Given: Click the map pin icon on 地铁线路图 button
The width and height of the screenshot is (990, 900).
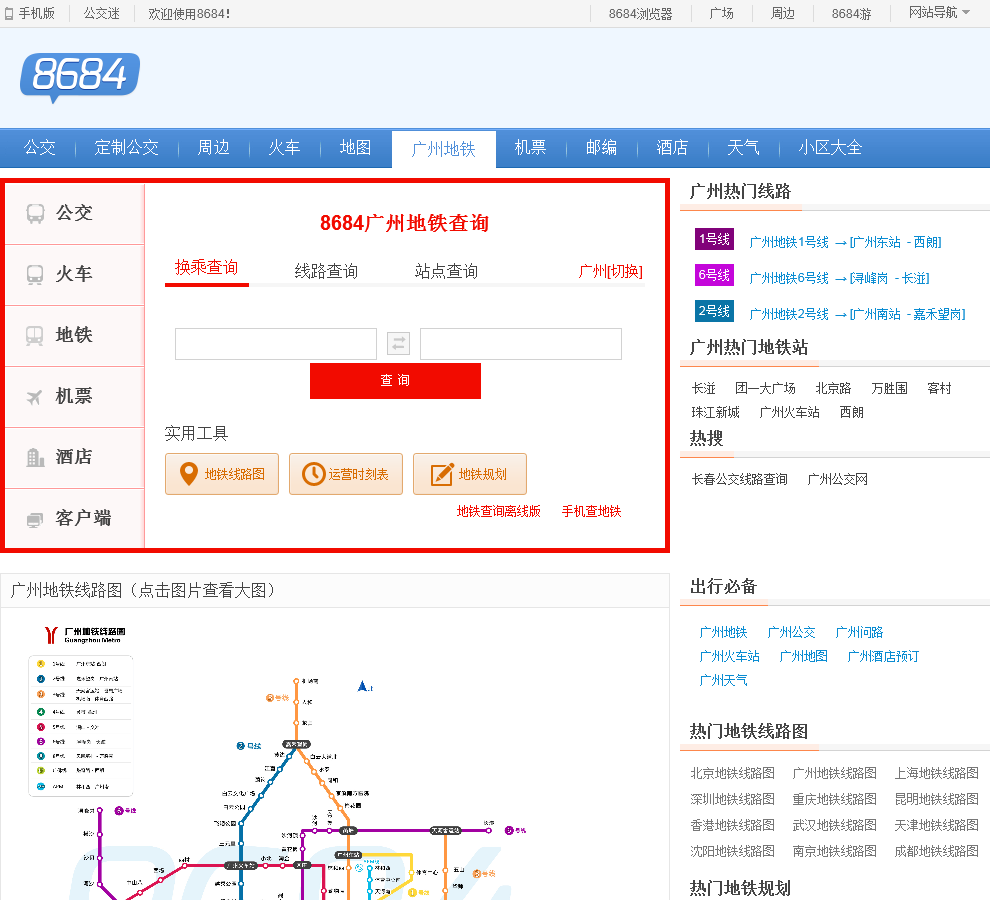Looking at the screenshot, I should tap(189, 474).
